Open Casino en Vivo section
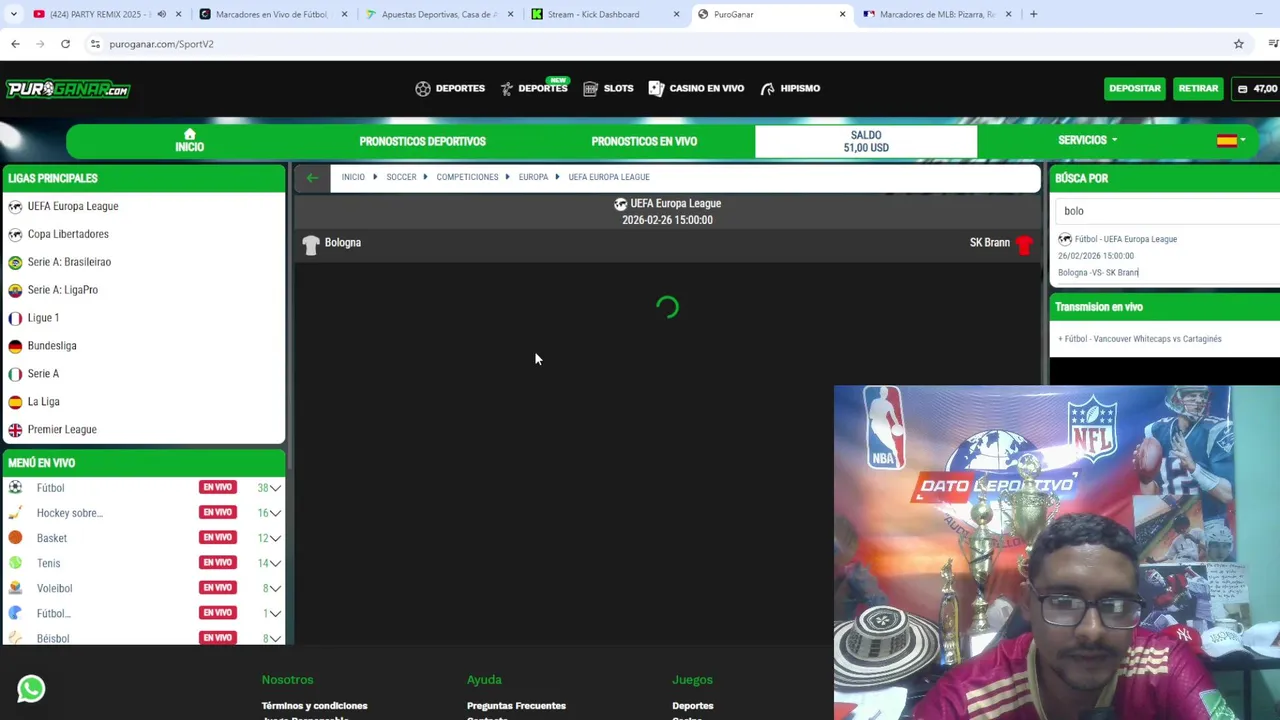Screen dimensions: 1280x720 point(696,88)
